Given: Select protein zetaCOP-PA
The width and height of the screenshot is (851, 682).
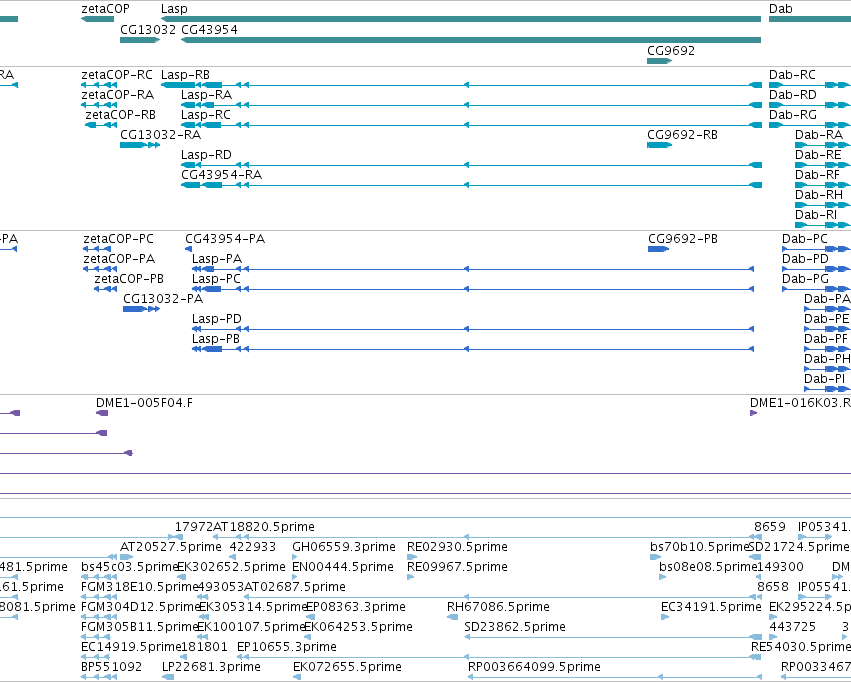Looking at the screenshot, I should coord(119,259).
